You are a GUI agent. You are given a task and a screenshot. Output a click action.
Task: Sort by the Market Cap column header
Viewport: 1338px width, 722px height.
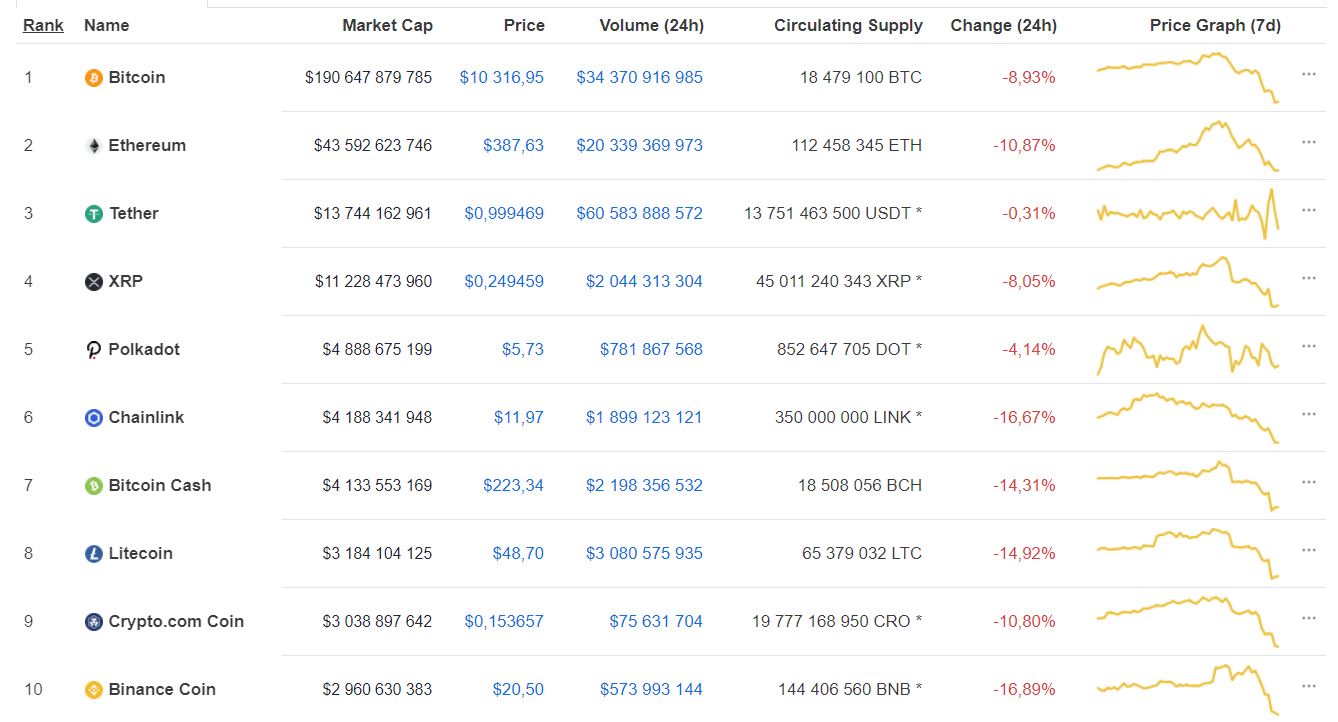[387, 25]
